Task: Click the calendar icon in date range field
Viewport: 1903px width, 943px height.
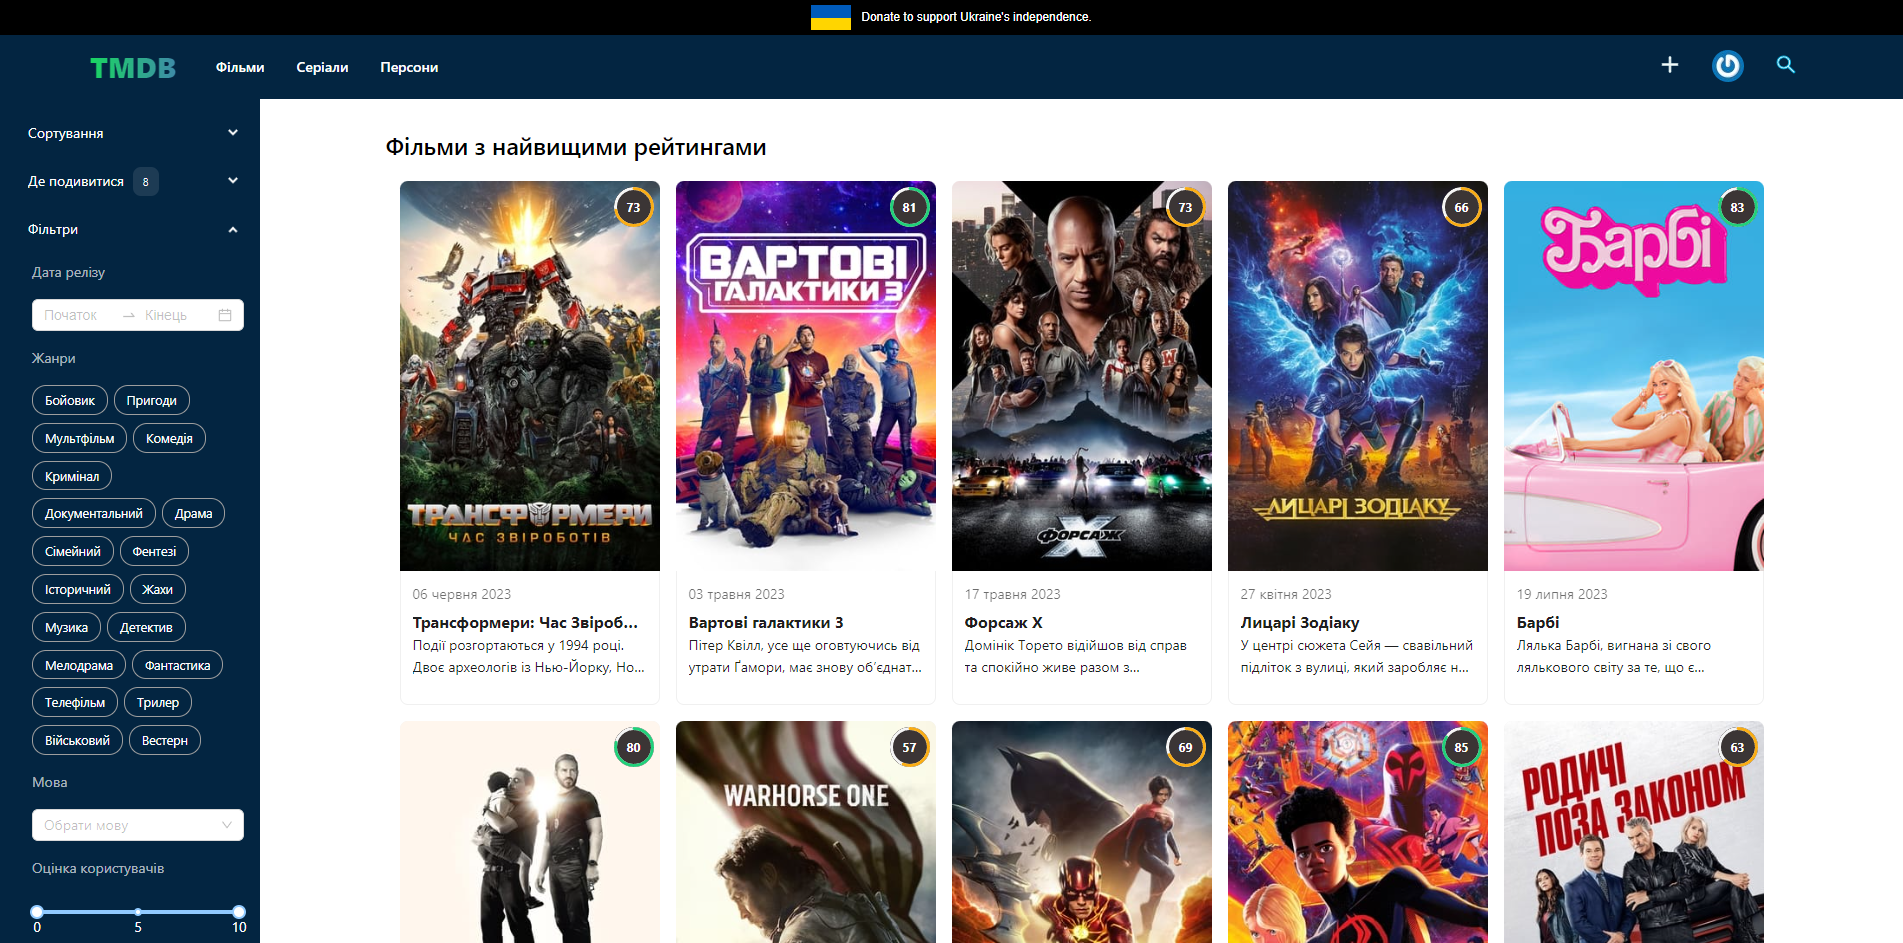Action: [225, 315]
